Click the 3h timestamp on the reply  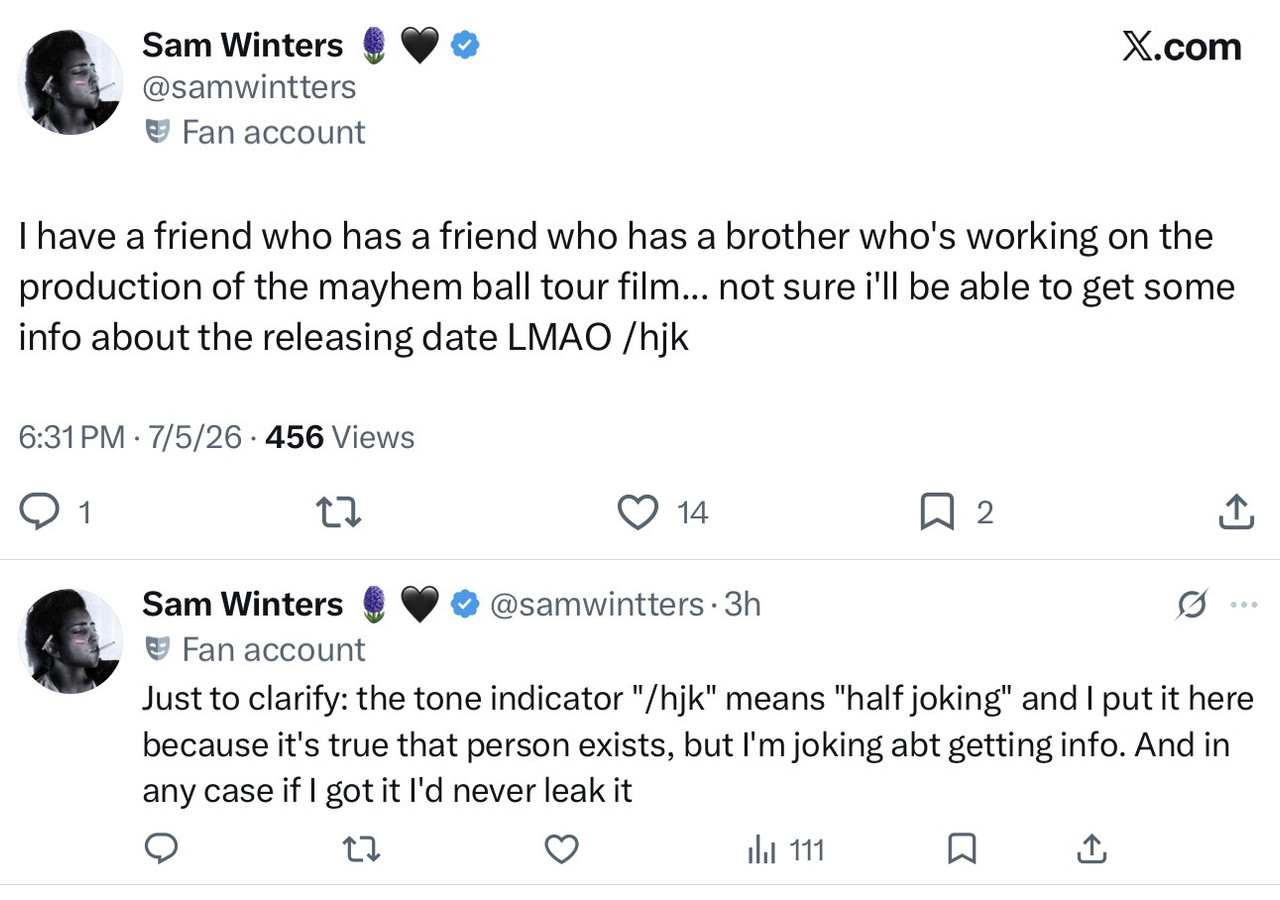pyautogui.click(x=742, y=604)
